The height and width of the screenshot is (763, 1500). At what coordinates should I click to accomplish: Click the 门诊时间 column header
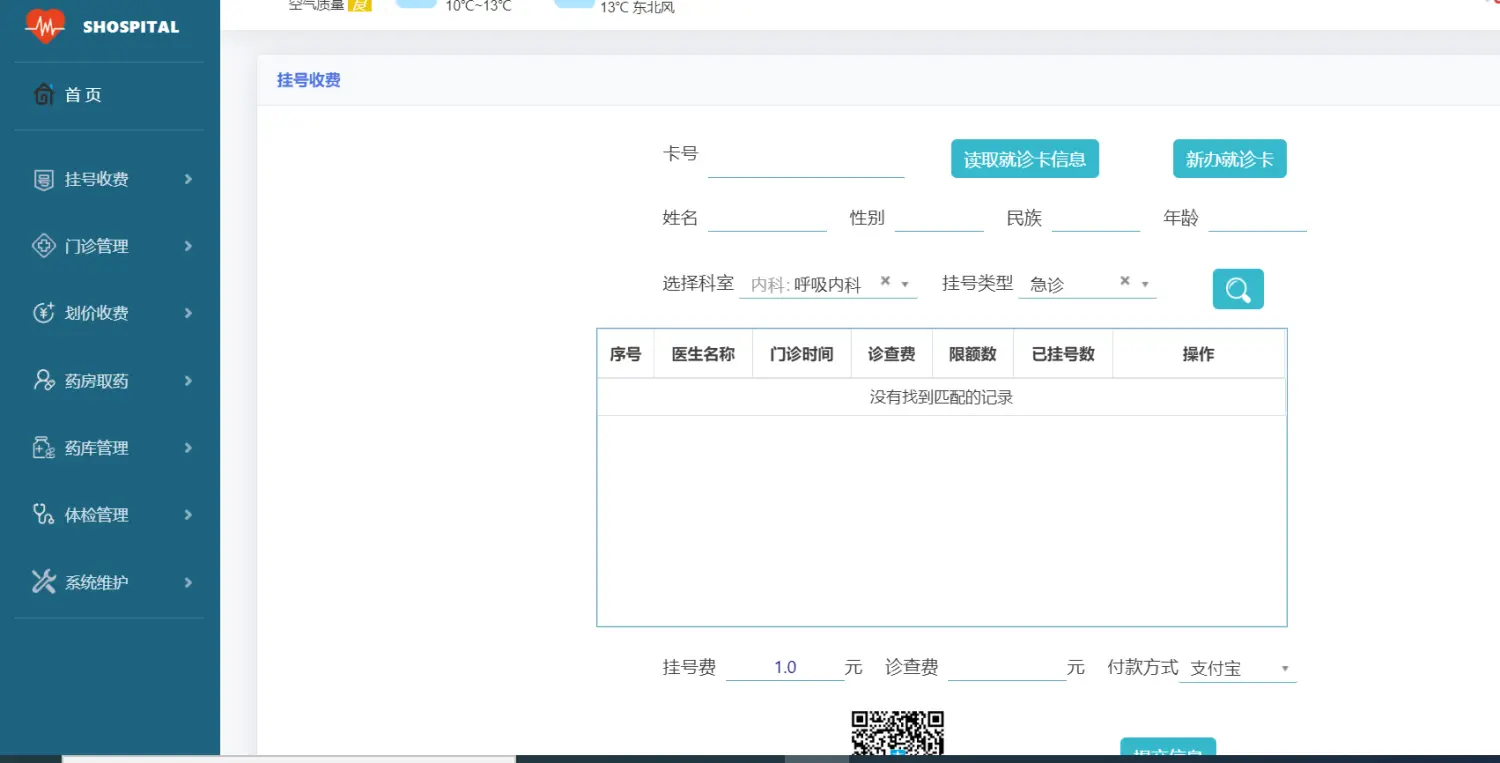point(802,354)
